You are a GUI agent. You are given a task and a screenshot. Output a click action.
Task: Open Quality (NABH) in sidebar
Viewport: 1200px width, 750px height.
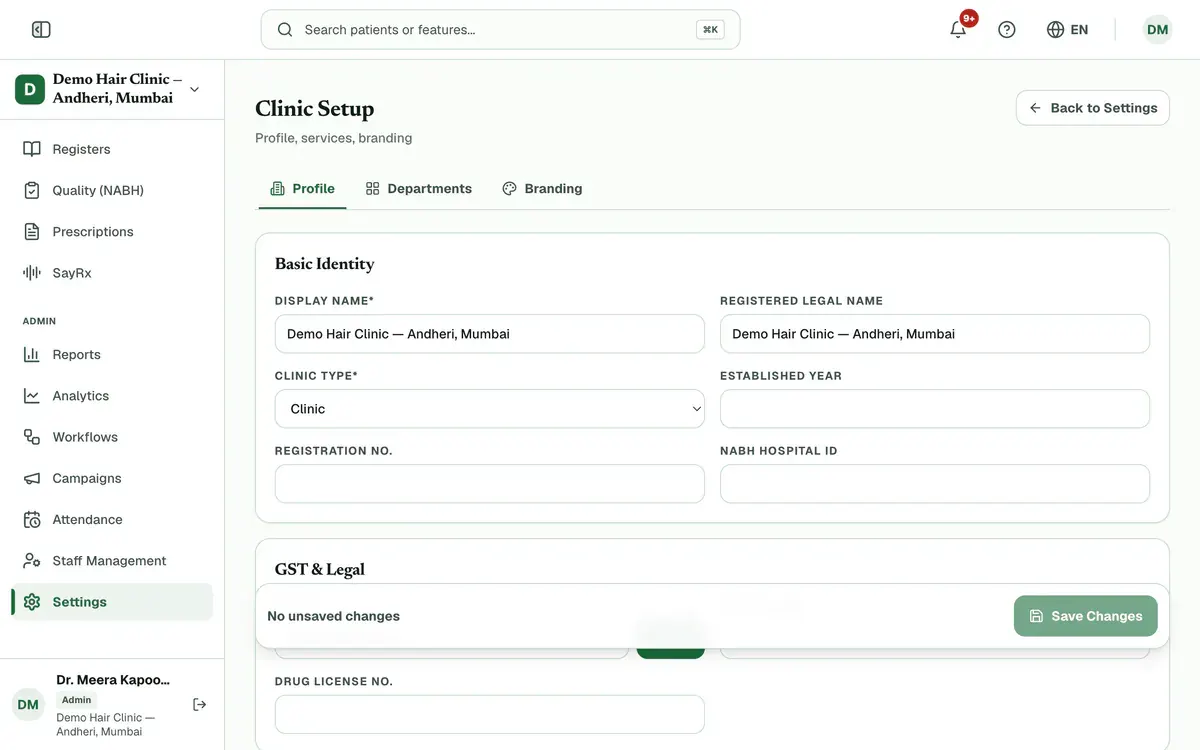click(x=112, y=190)
